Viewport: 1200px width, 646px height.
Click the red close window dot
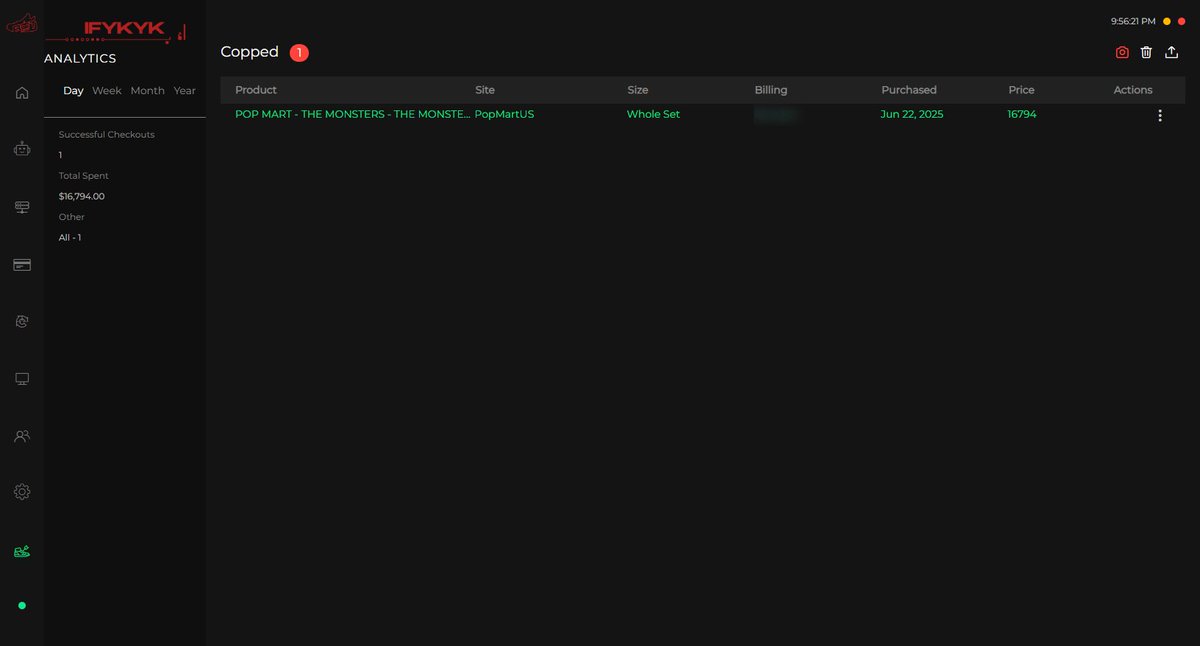1182,21
